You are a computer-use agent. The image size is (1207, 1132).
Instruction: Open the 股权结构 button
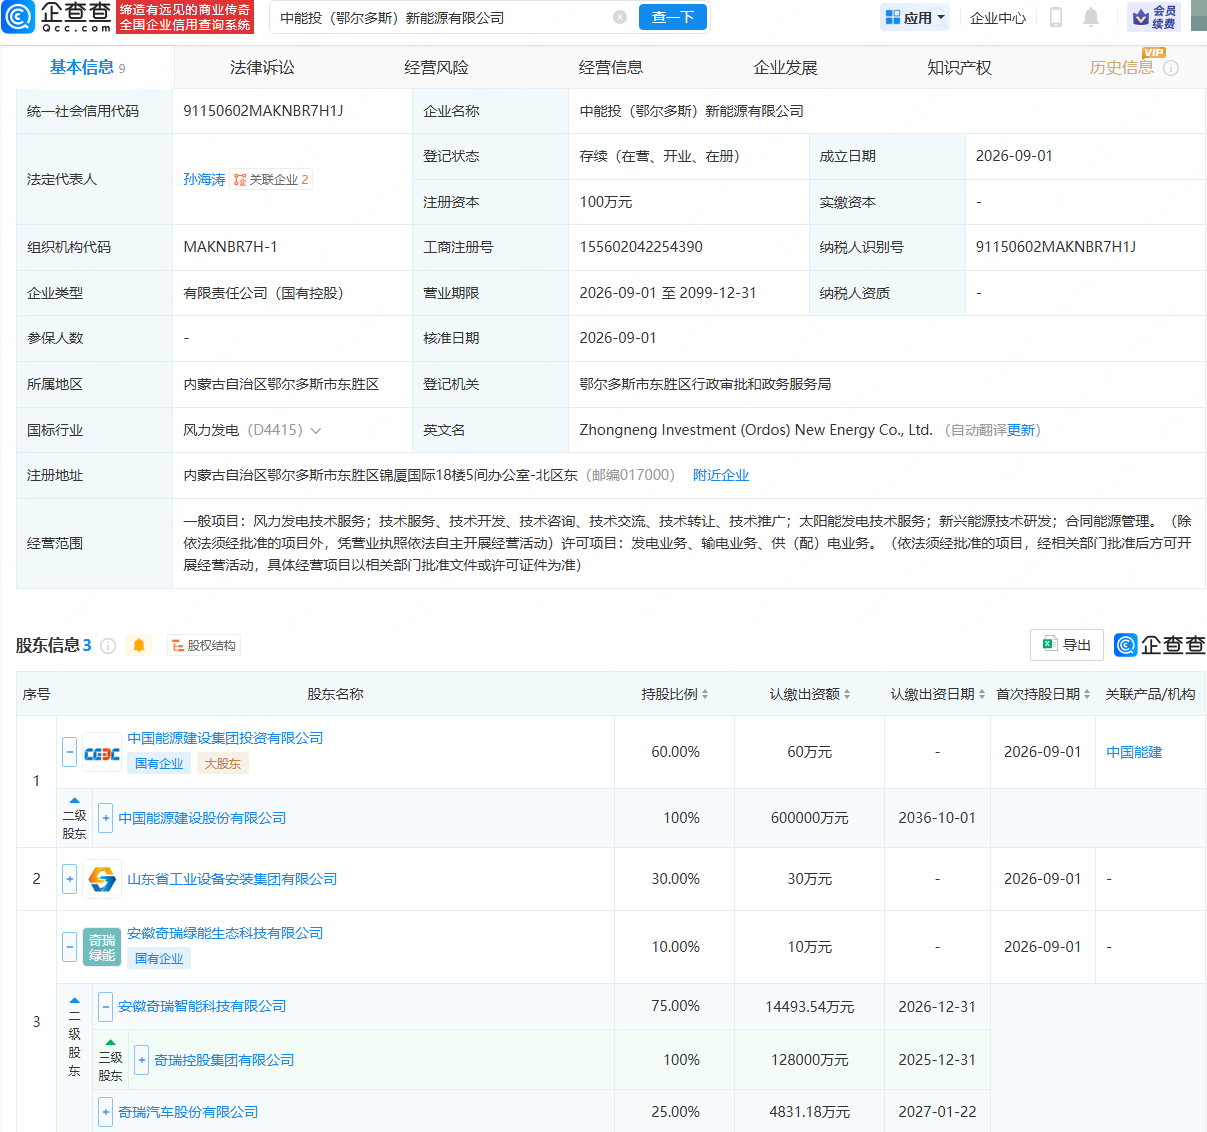204,646
